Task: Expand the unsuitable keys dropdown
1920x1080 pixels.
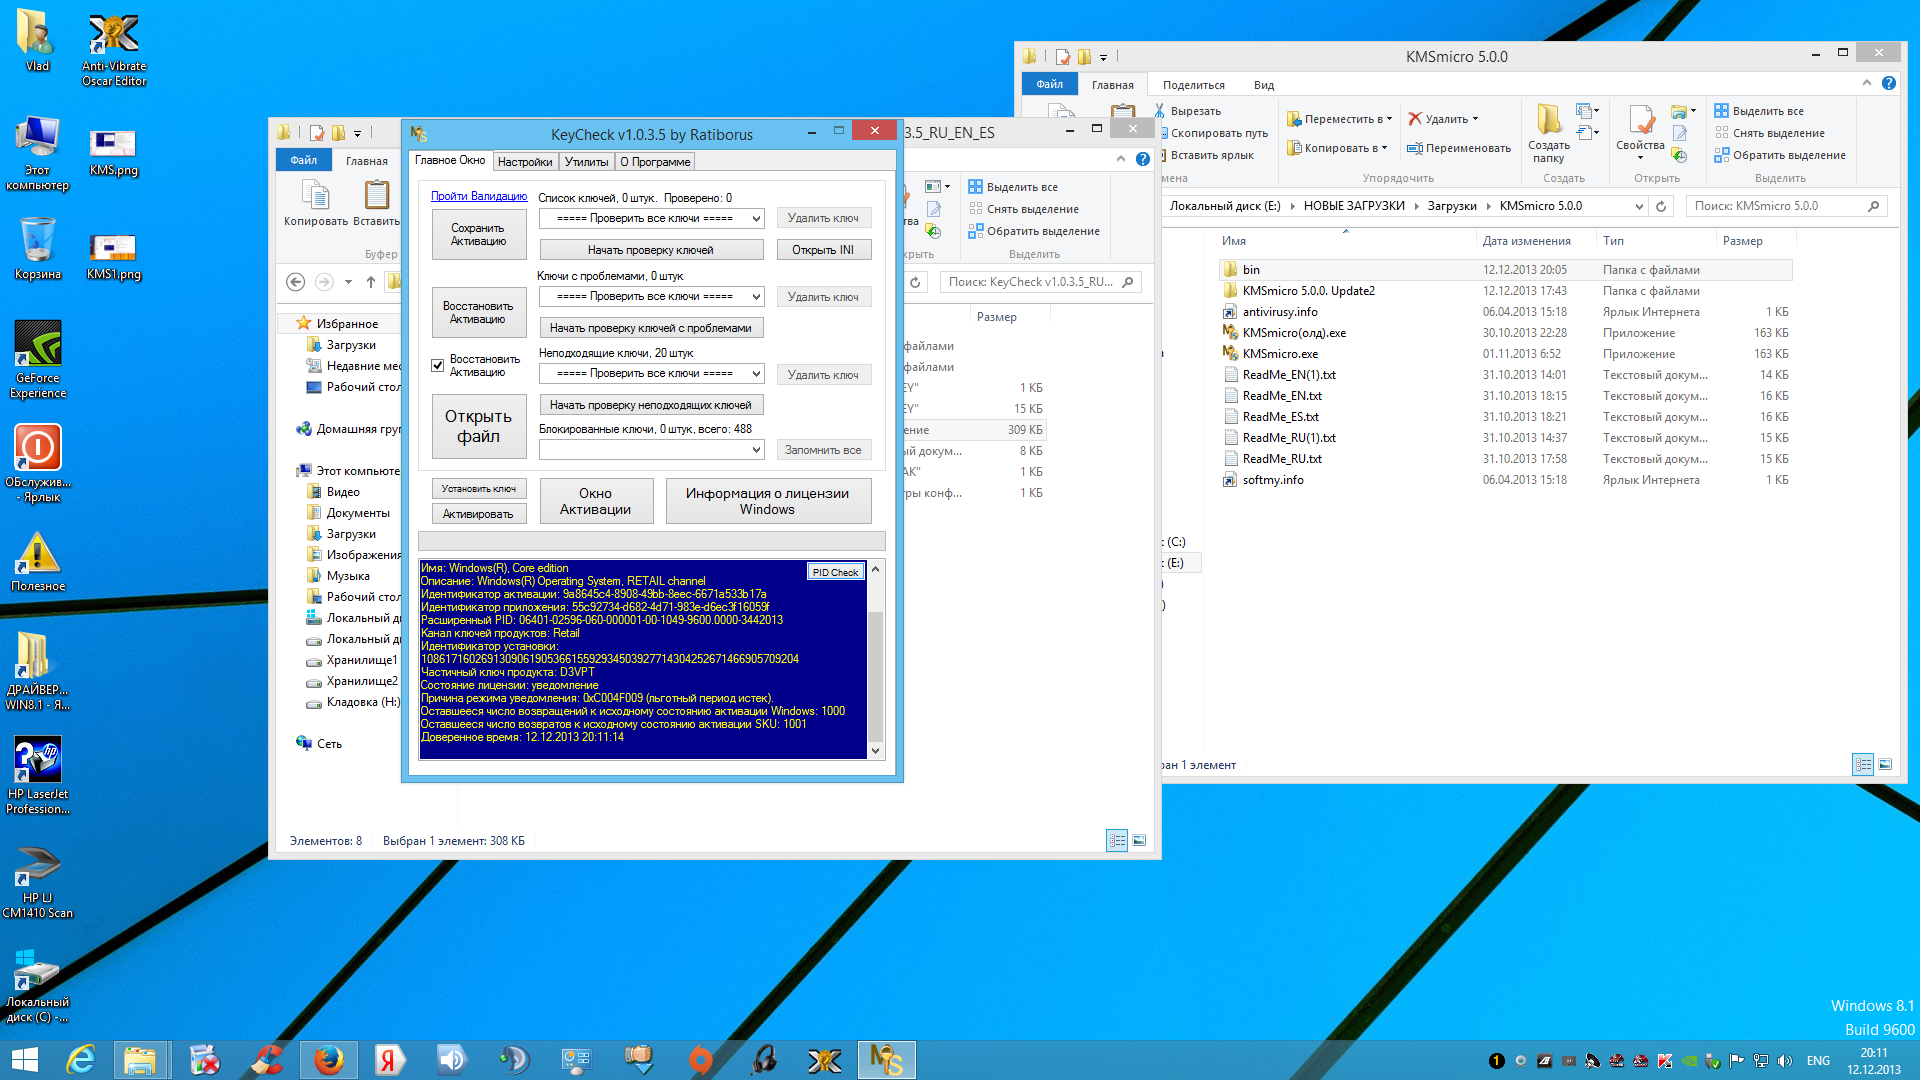Action: [x=756, y=374]
